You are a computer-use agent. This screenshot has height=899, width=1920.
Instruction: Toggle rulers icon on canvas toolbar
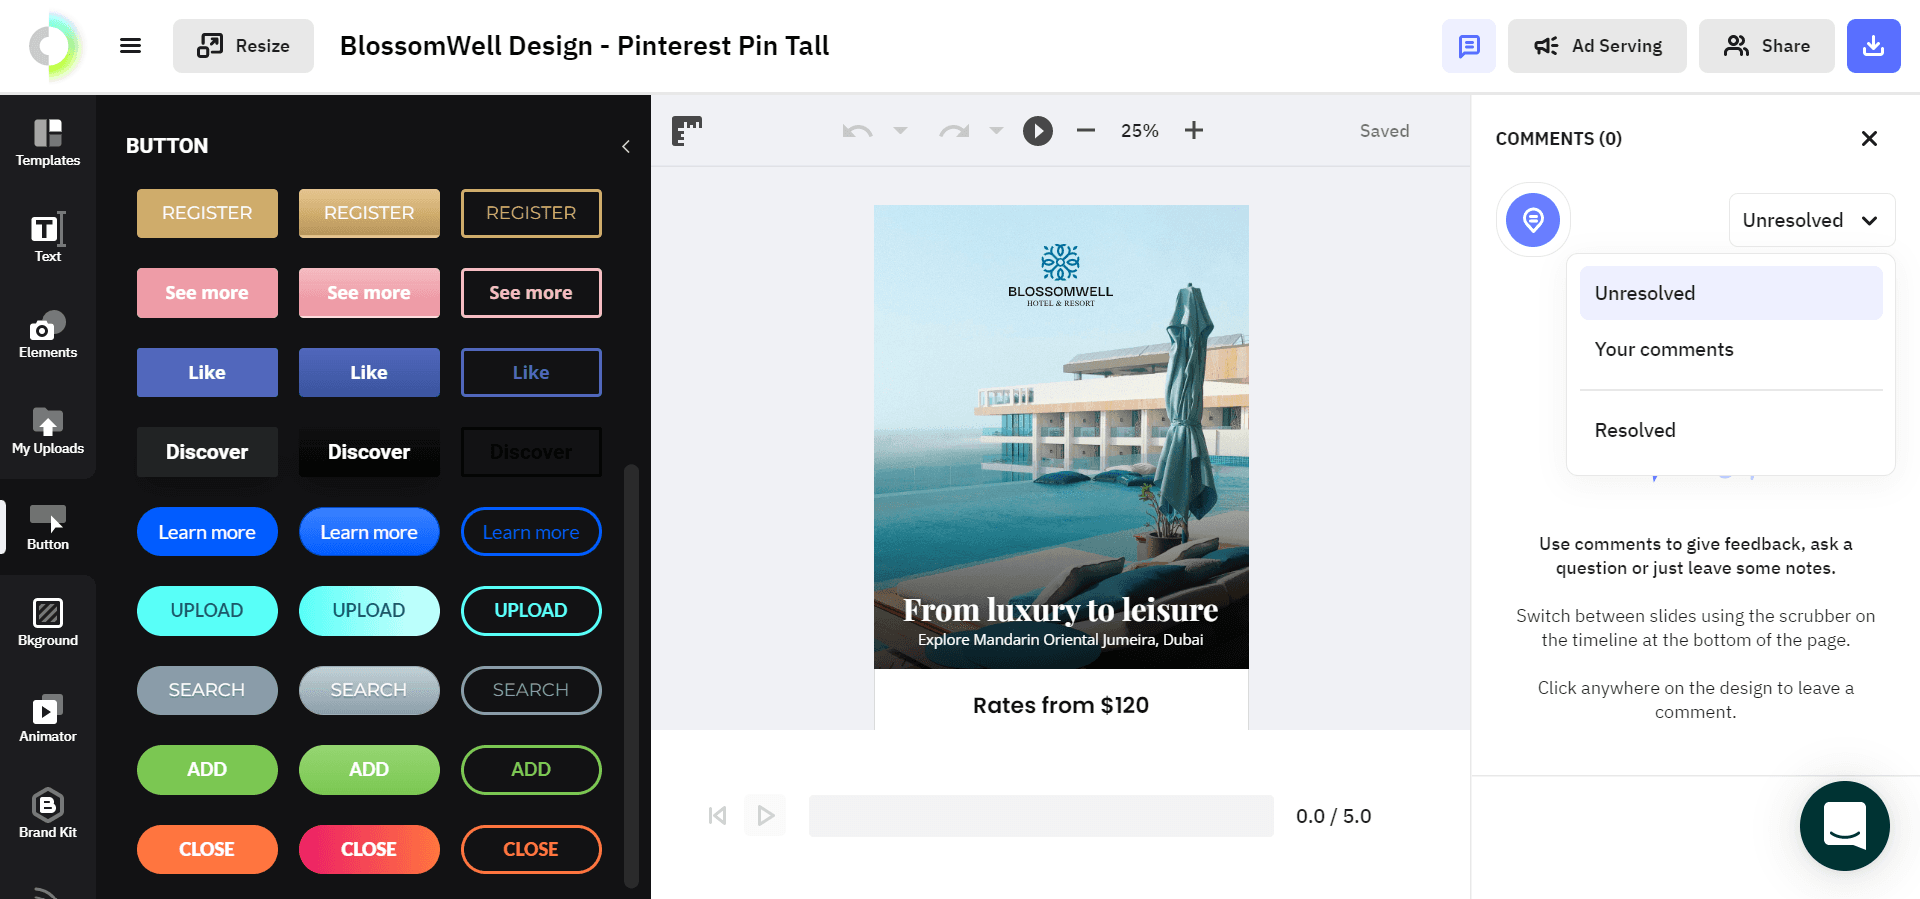tap(687, 131)
